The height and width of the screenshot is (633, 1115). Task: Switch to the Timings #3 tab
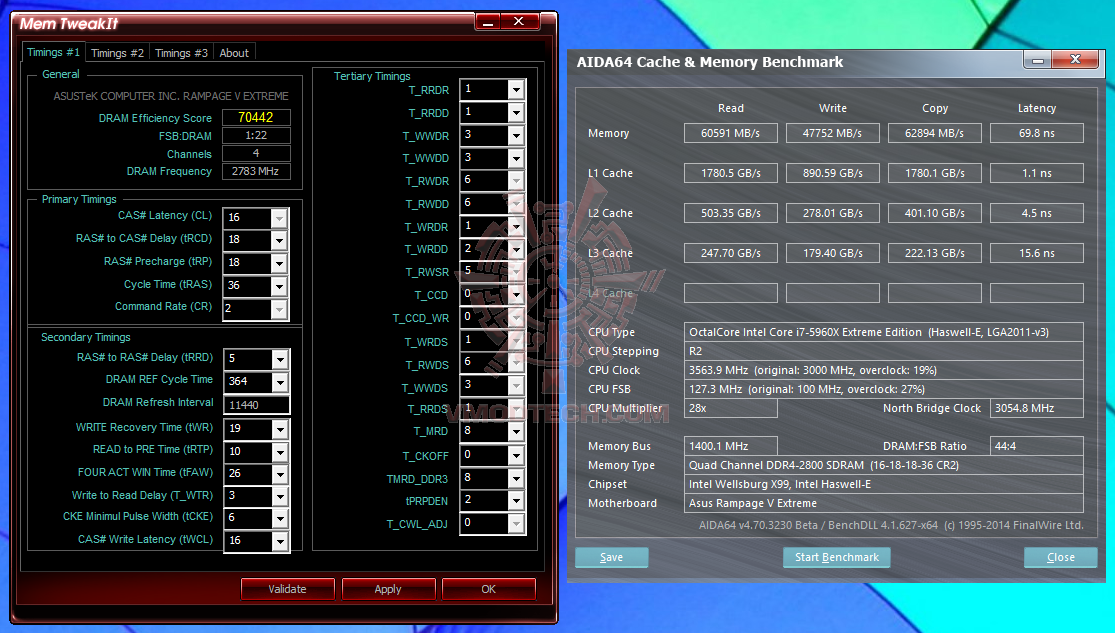[181, 53]
